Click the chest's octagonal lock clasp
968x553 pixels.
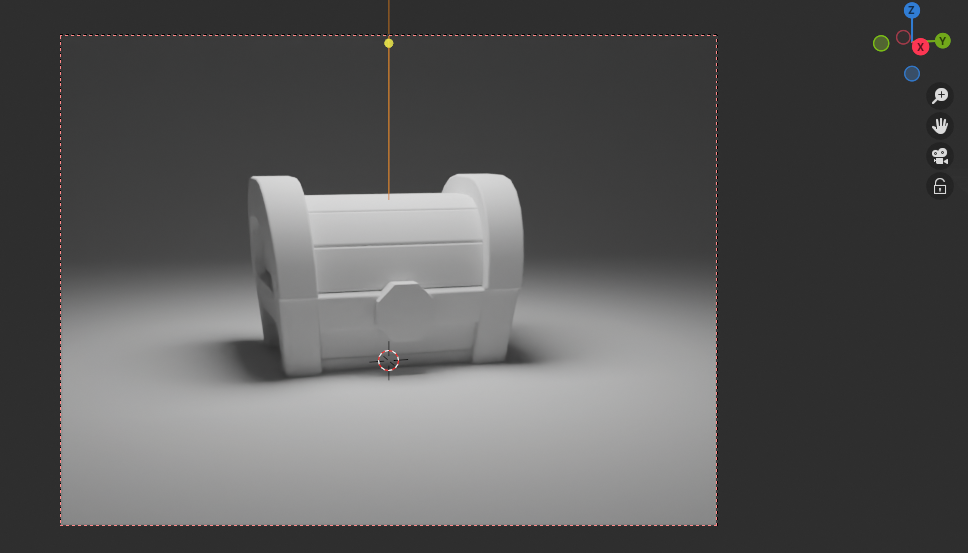click(406, 312)
